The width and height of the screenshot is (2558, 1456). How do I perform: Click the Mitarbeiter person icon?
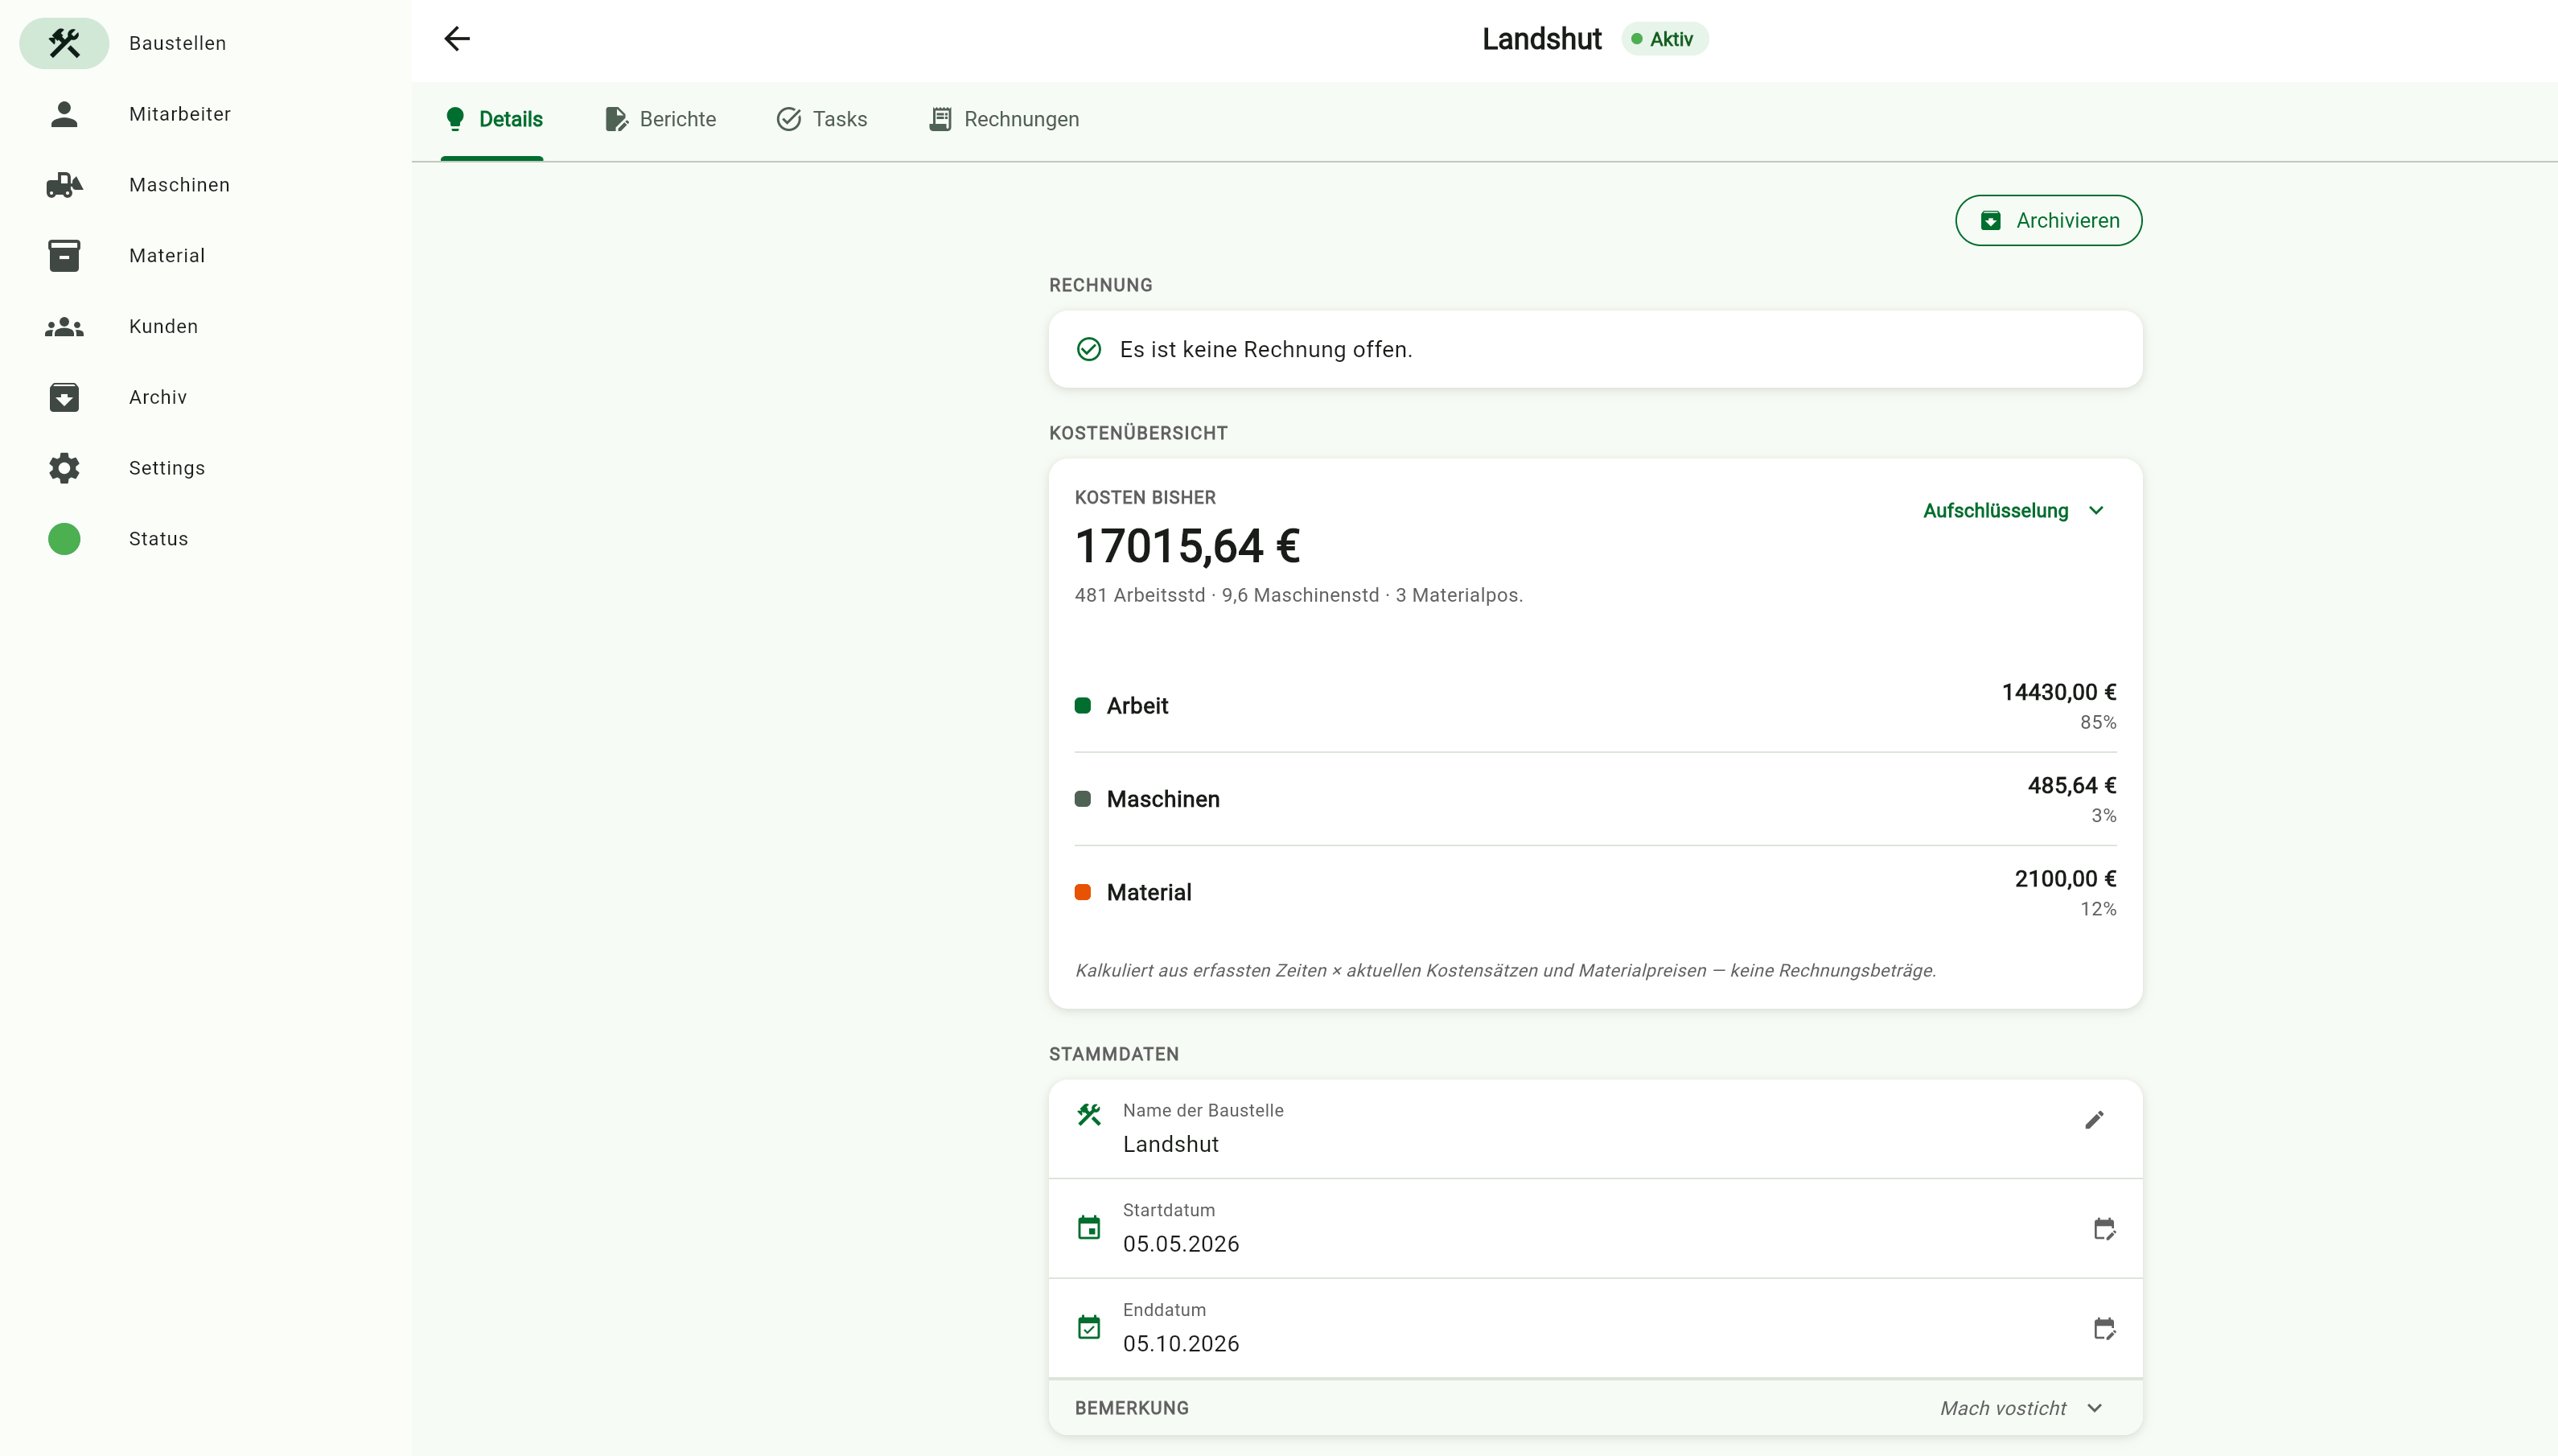point(64,114)
